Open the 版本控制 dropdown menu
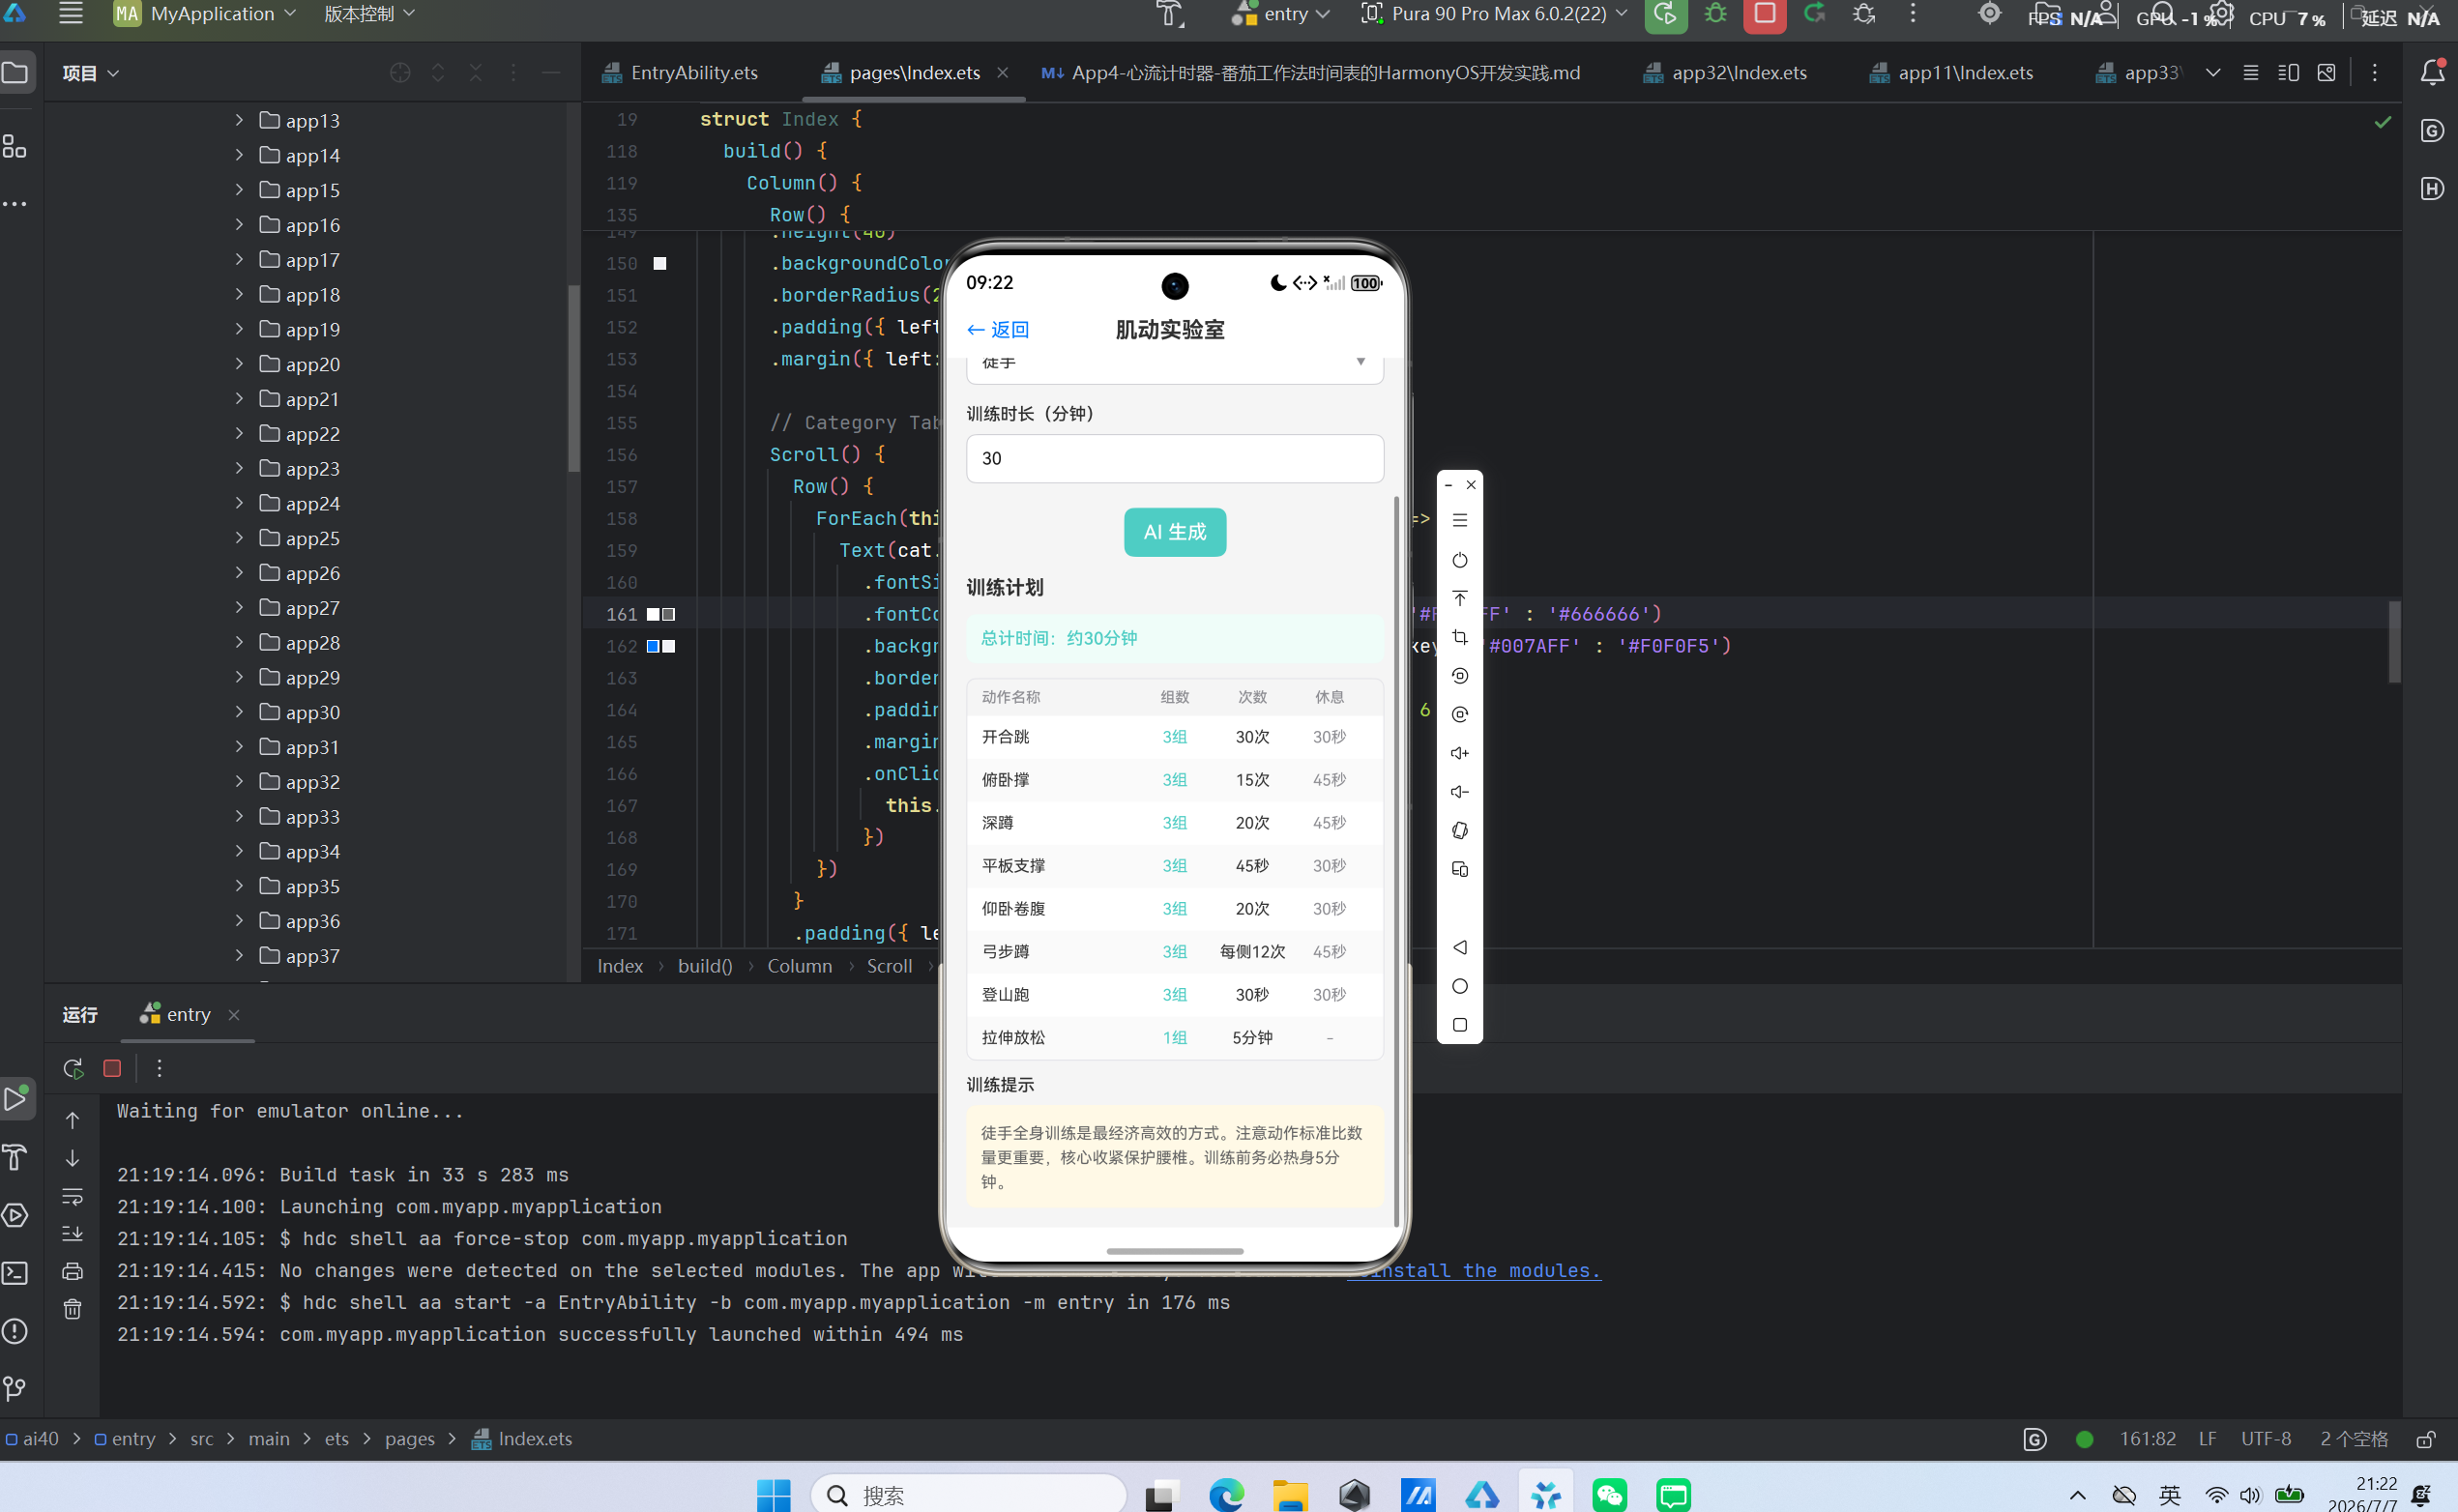The image size is (2458, 1512). pyautogui.click(x=369, y=14)
